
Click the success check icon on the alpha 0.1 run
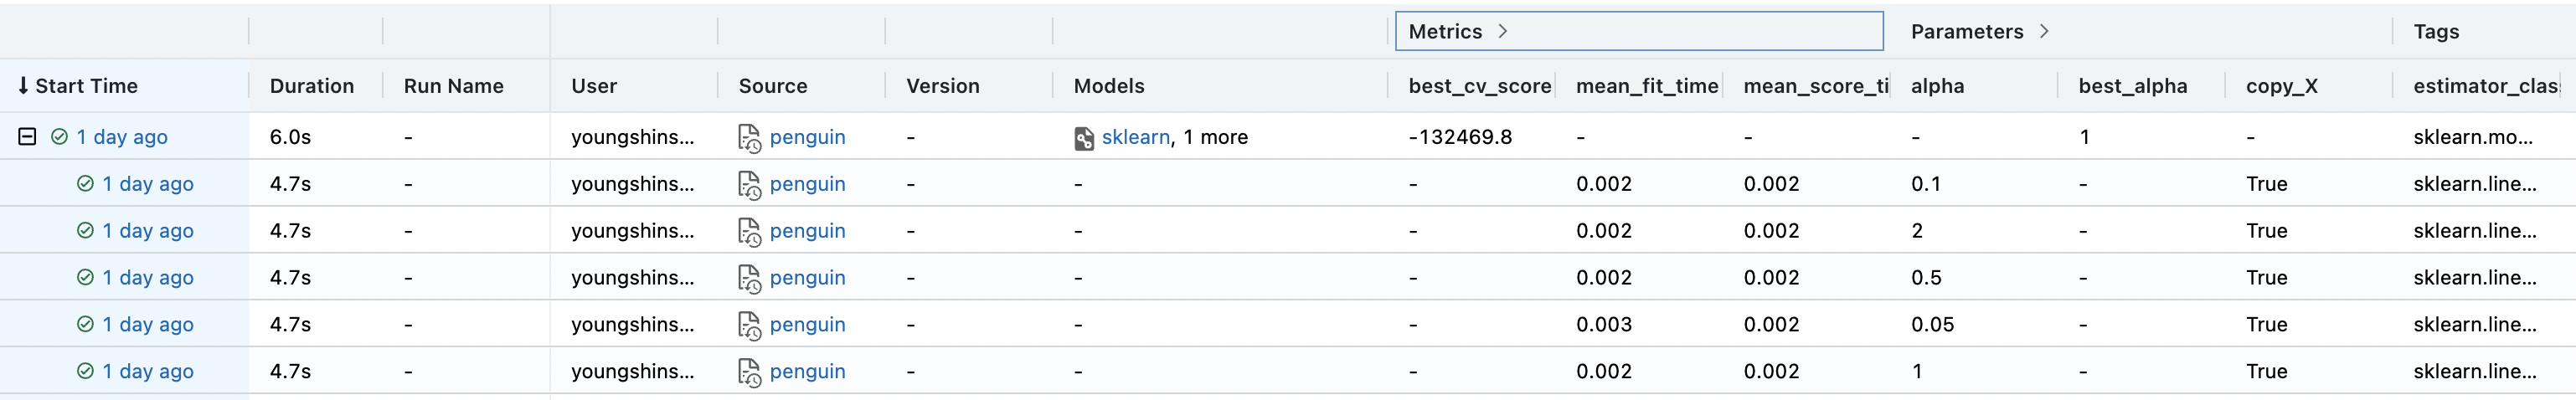[85, 184]
